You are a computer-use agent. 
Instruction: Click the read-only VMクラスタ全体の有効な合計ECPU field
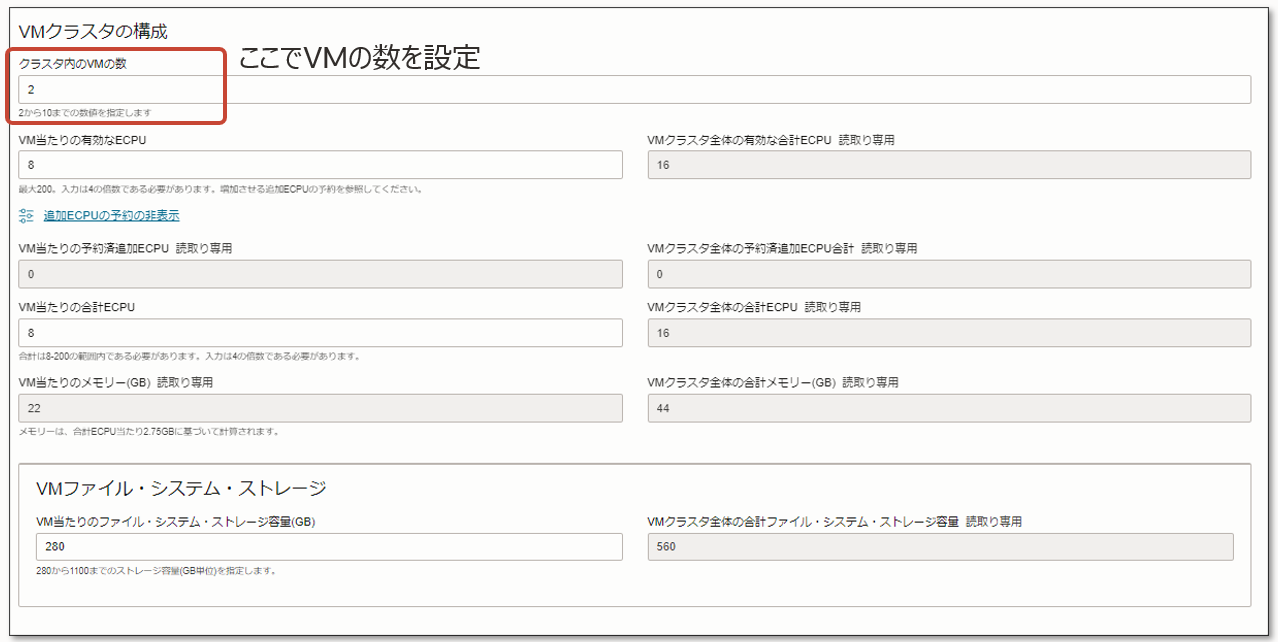(949, 165)
